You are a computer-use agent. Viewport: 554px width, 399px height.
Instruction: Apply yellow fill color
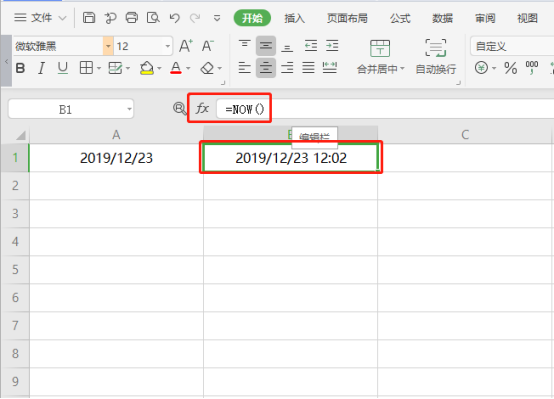(147, 68)
